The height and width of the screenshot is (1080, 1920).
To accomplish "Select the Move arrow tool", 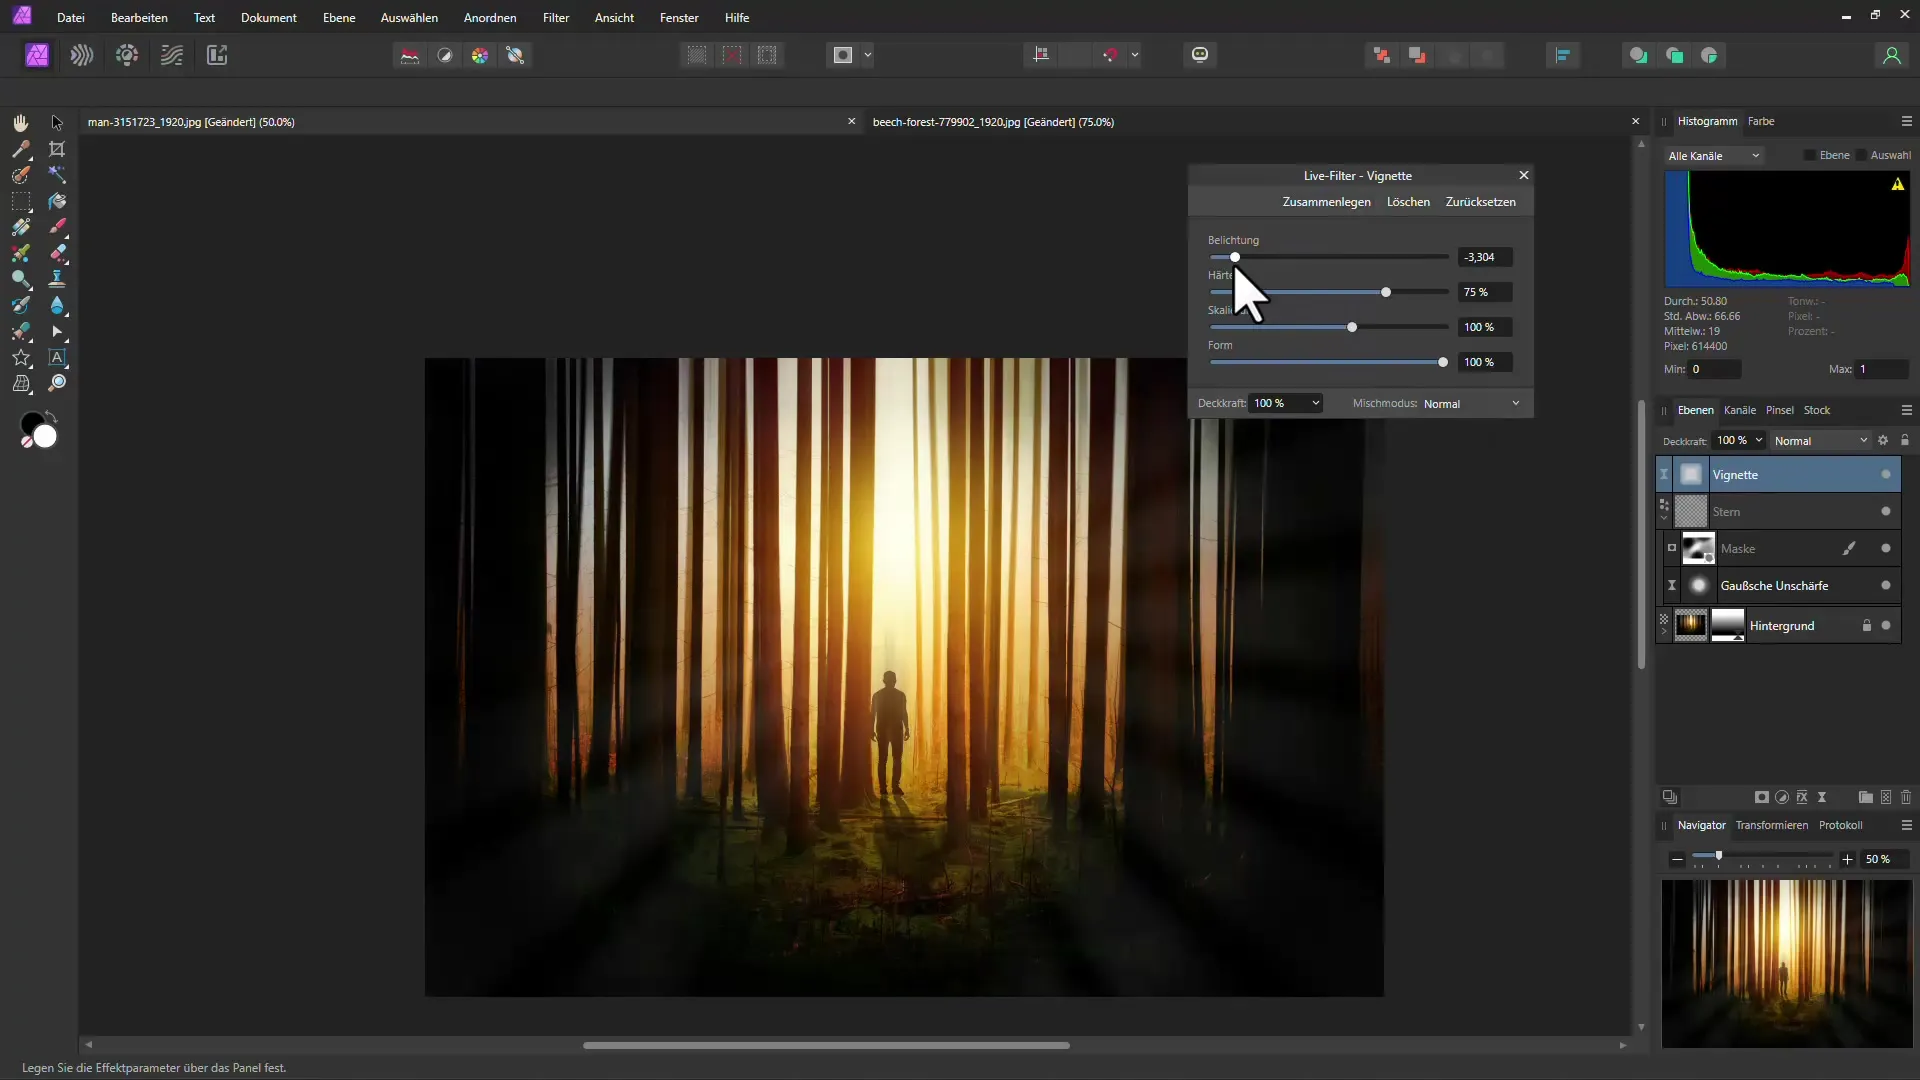I will (57, 122).
